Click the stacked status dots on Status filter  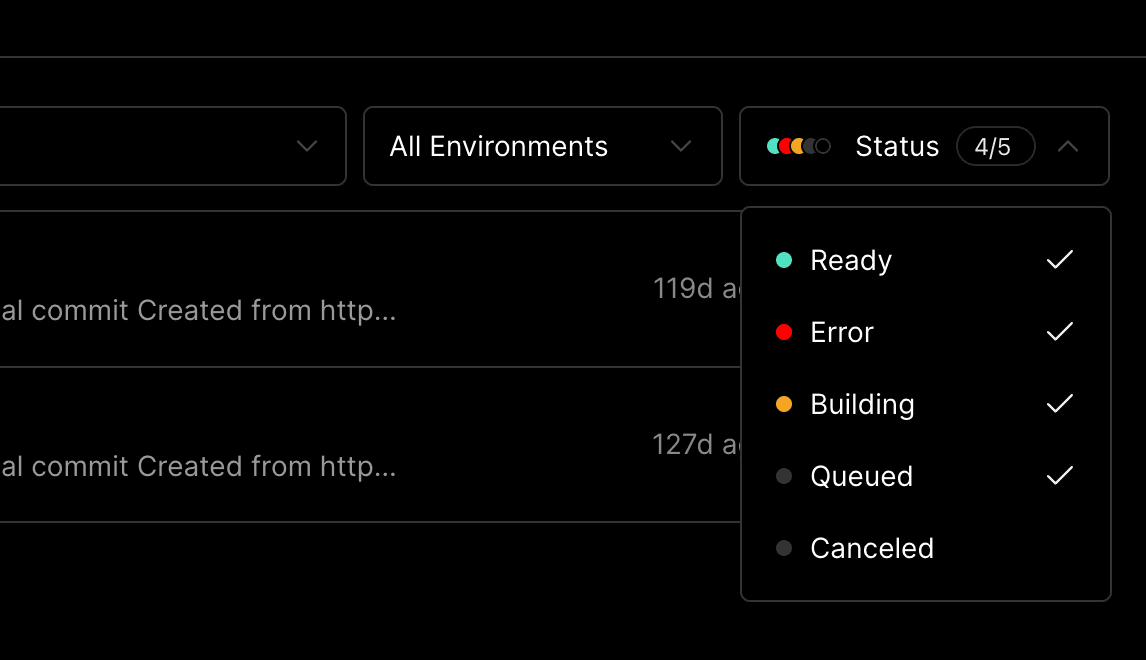(795, 146)
